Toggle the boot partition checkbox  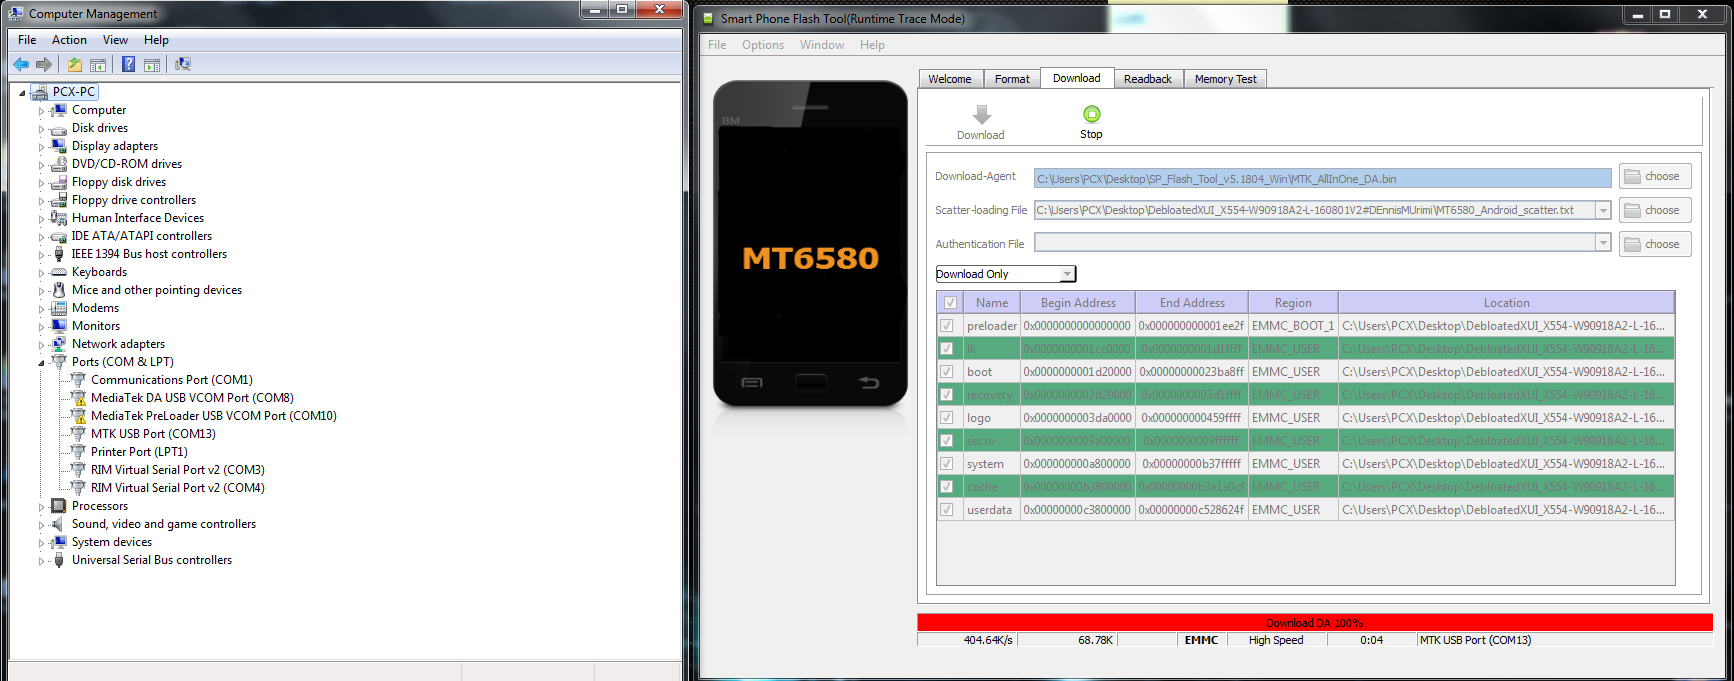[x=946, y=372]
